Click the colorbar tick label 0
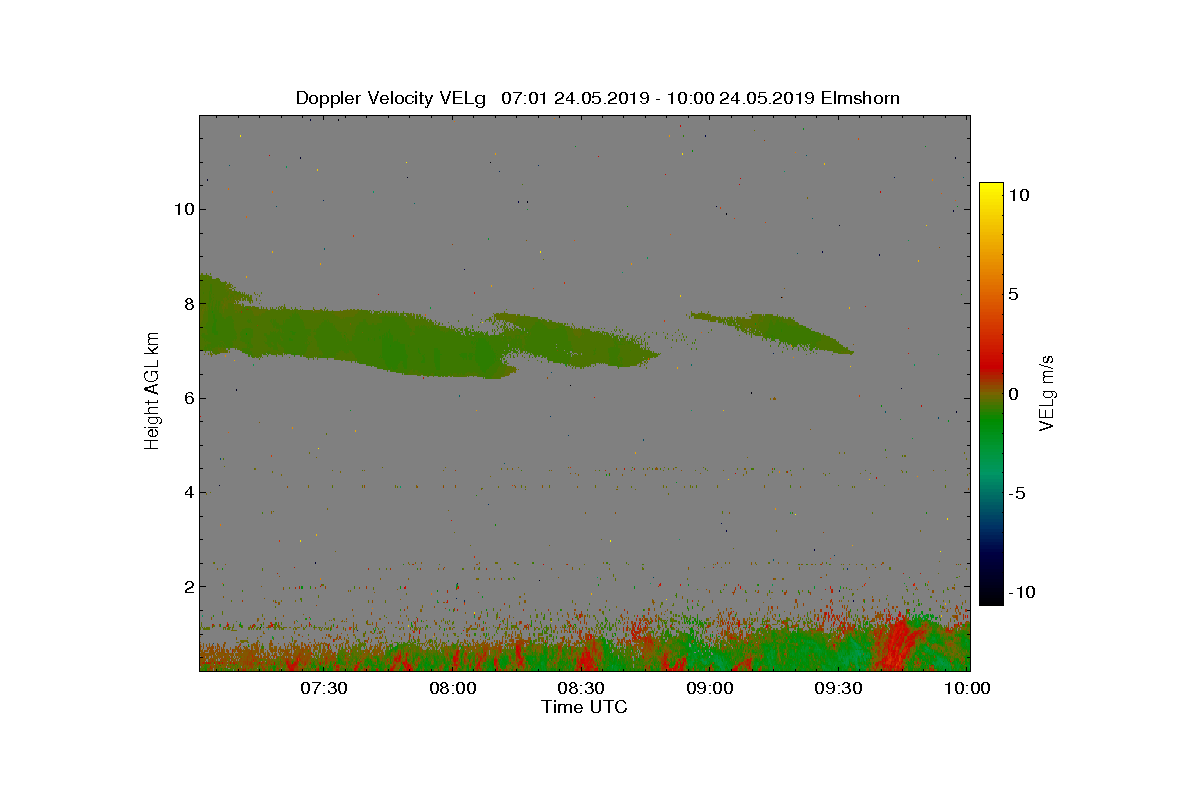This screenshot has height=800, width=1200. click(1012, 393)
